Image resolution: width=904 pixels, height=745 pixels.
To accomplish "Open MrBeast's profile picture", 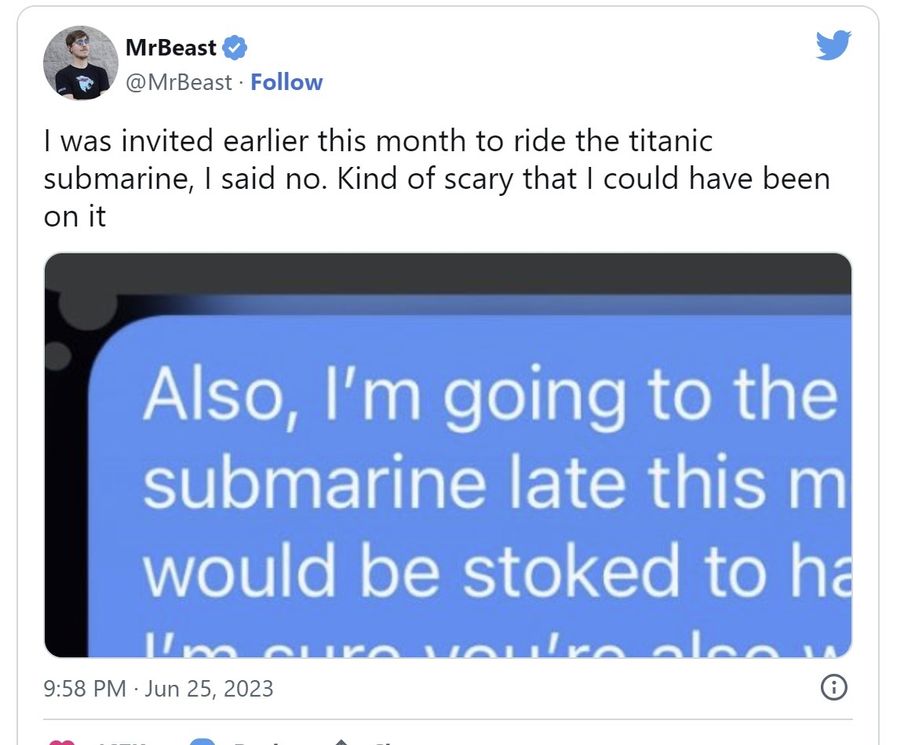I will 80,63.
